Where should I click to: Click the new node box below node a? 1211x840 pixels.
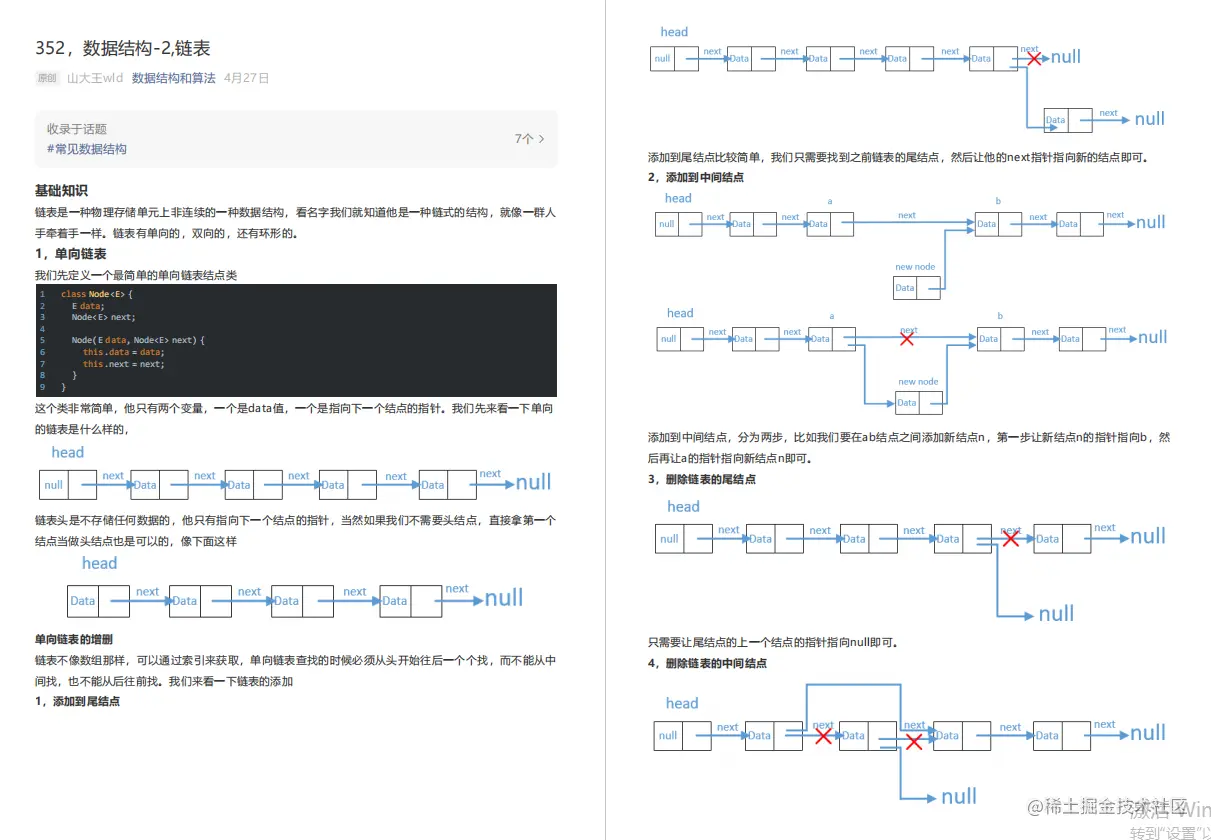916,287
